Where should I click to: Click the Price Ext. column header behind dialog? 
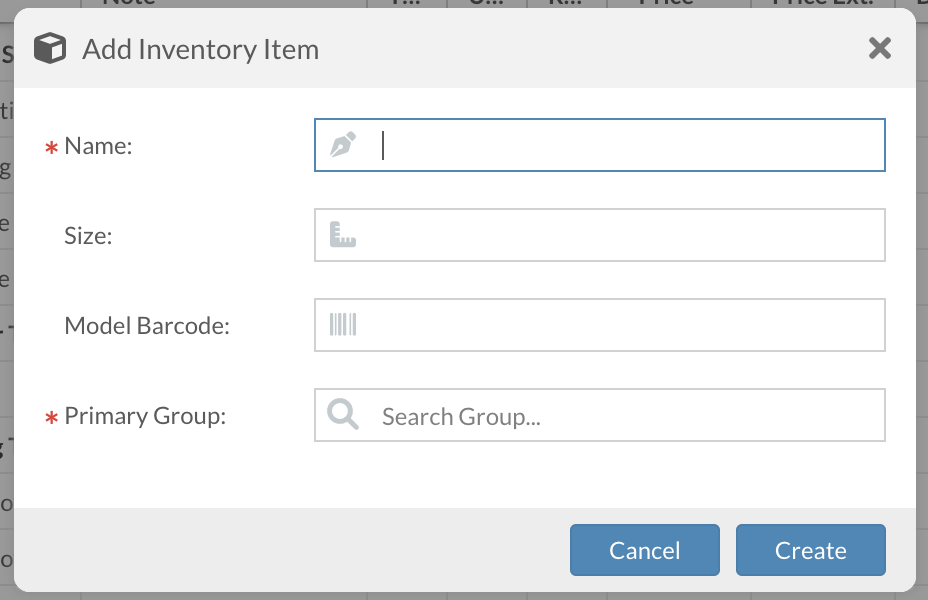click(x=820, y=3)
